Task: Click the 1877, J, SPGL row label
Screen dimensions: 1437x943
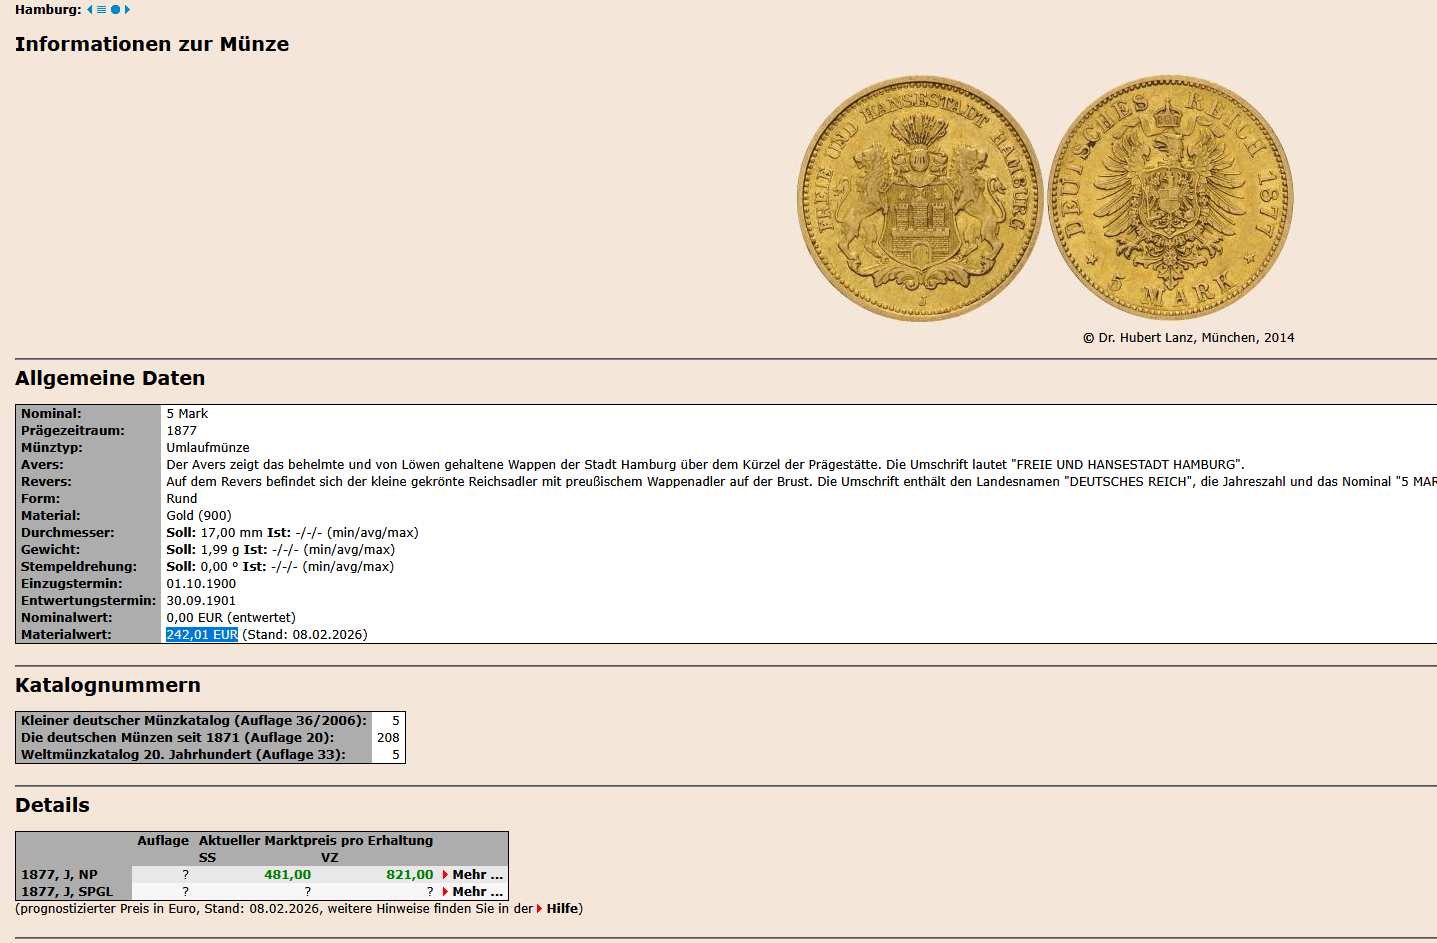Action: 67,892
